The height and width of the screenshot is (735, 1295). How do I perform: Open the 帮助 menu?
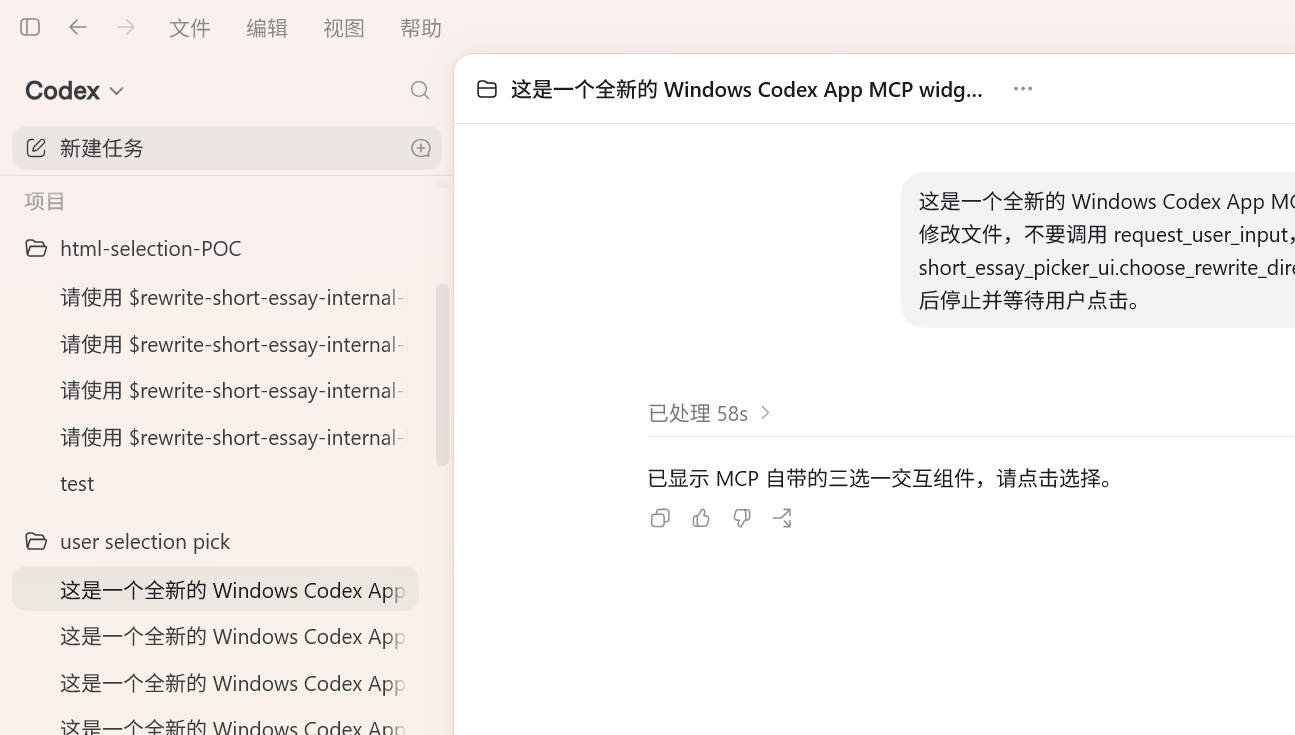[421, 28]
